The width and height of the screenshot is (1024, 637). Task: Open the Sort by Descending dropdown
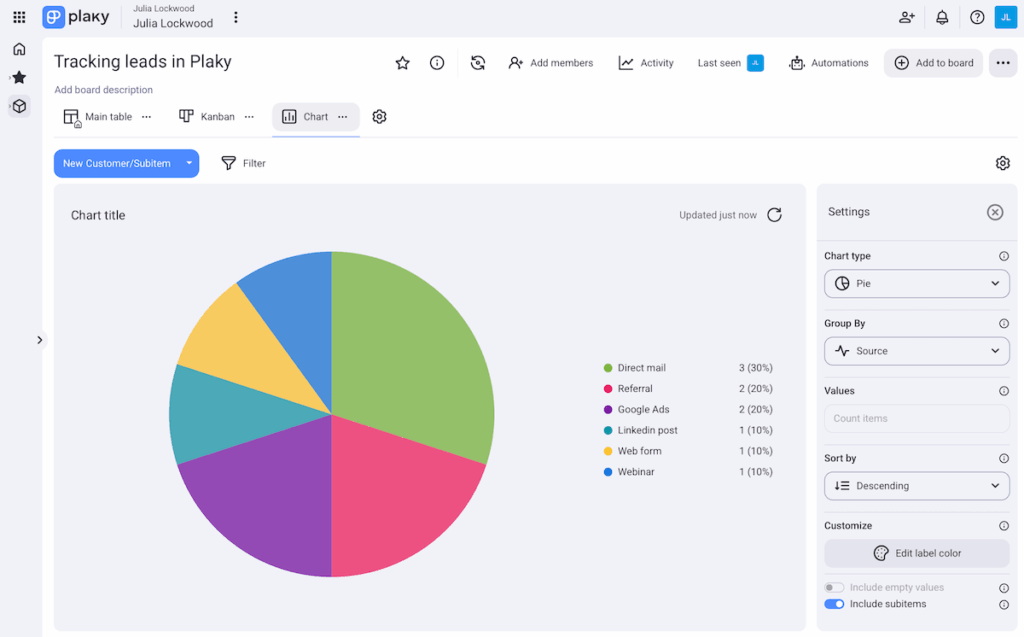point(916,485)
